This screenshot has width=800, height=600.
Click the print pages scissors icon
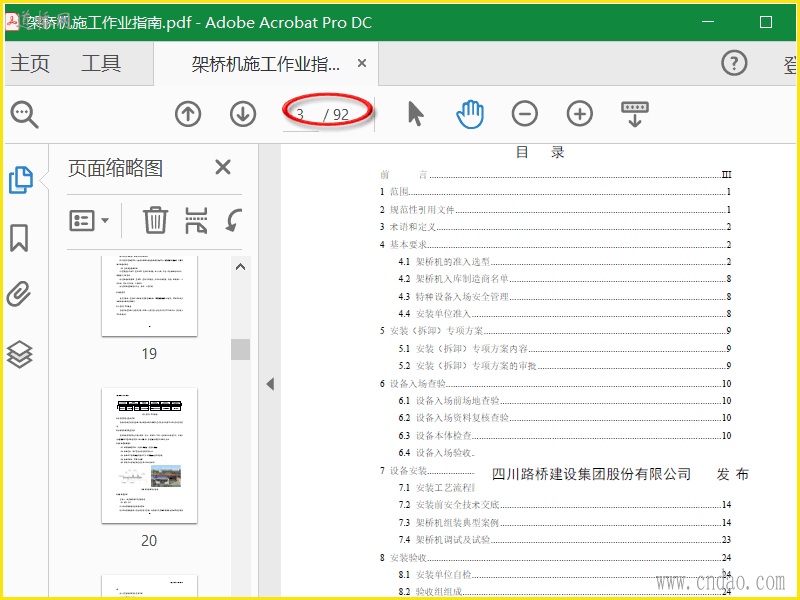point(196,220)
